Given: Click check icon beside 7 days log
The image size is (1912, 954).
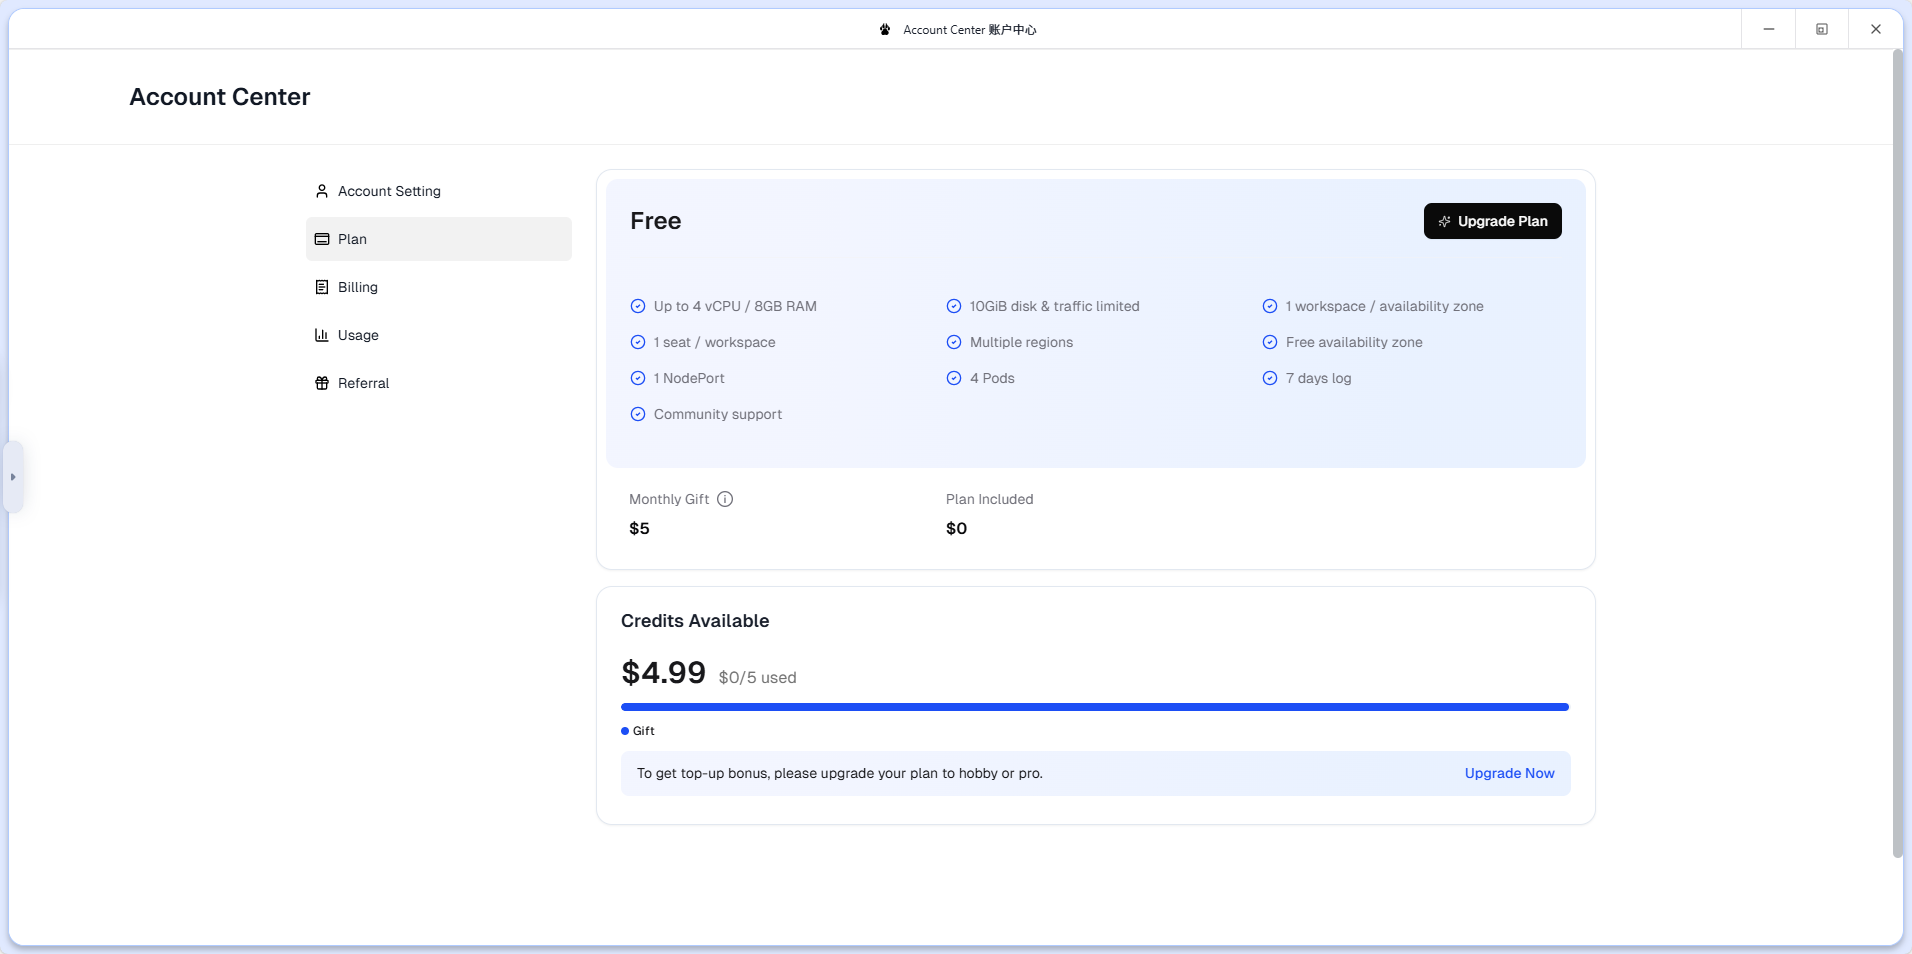Looking at the screenshot, I should click(x=1270, y=378).
